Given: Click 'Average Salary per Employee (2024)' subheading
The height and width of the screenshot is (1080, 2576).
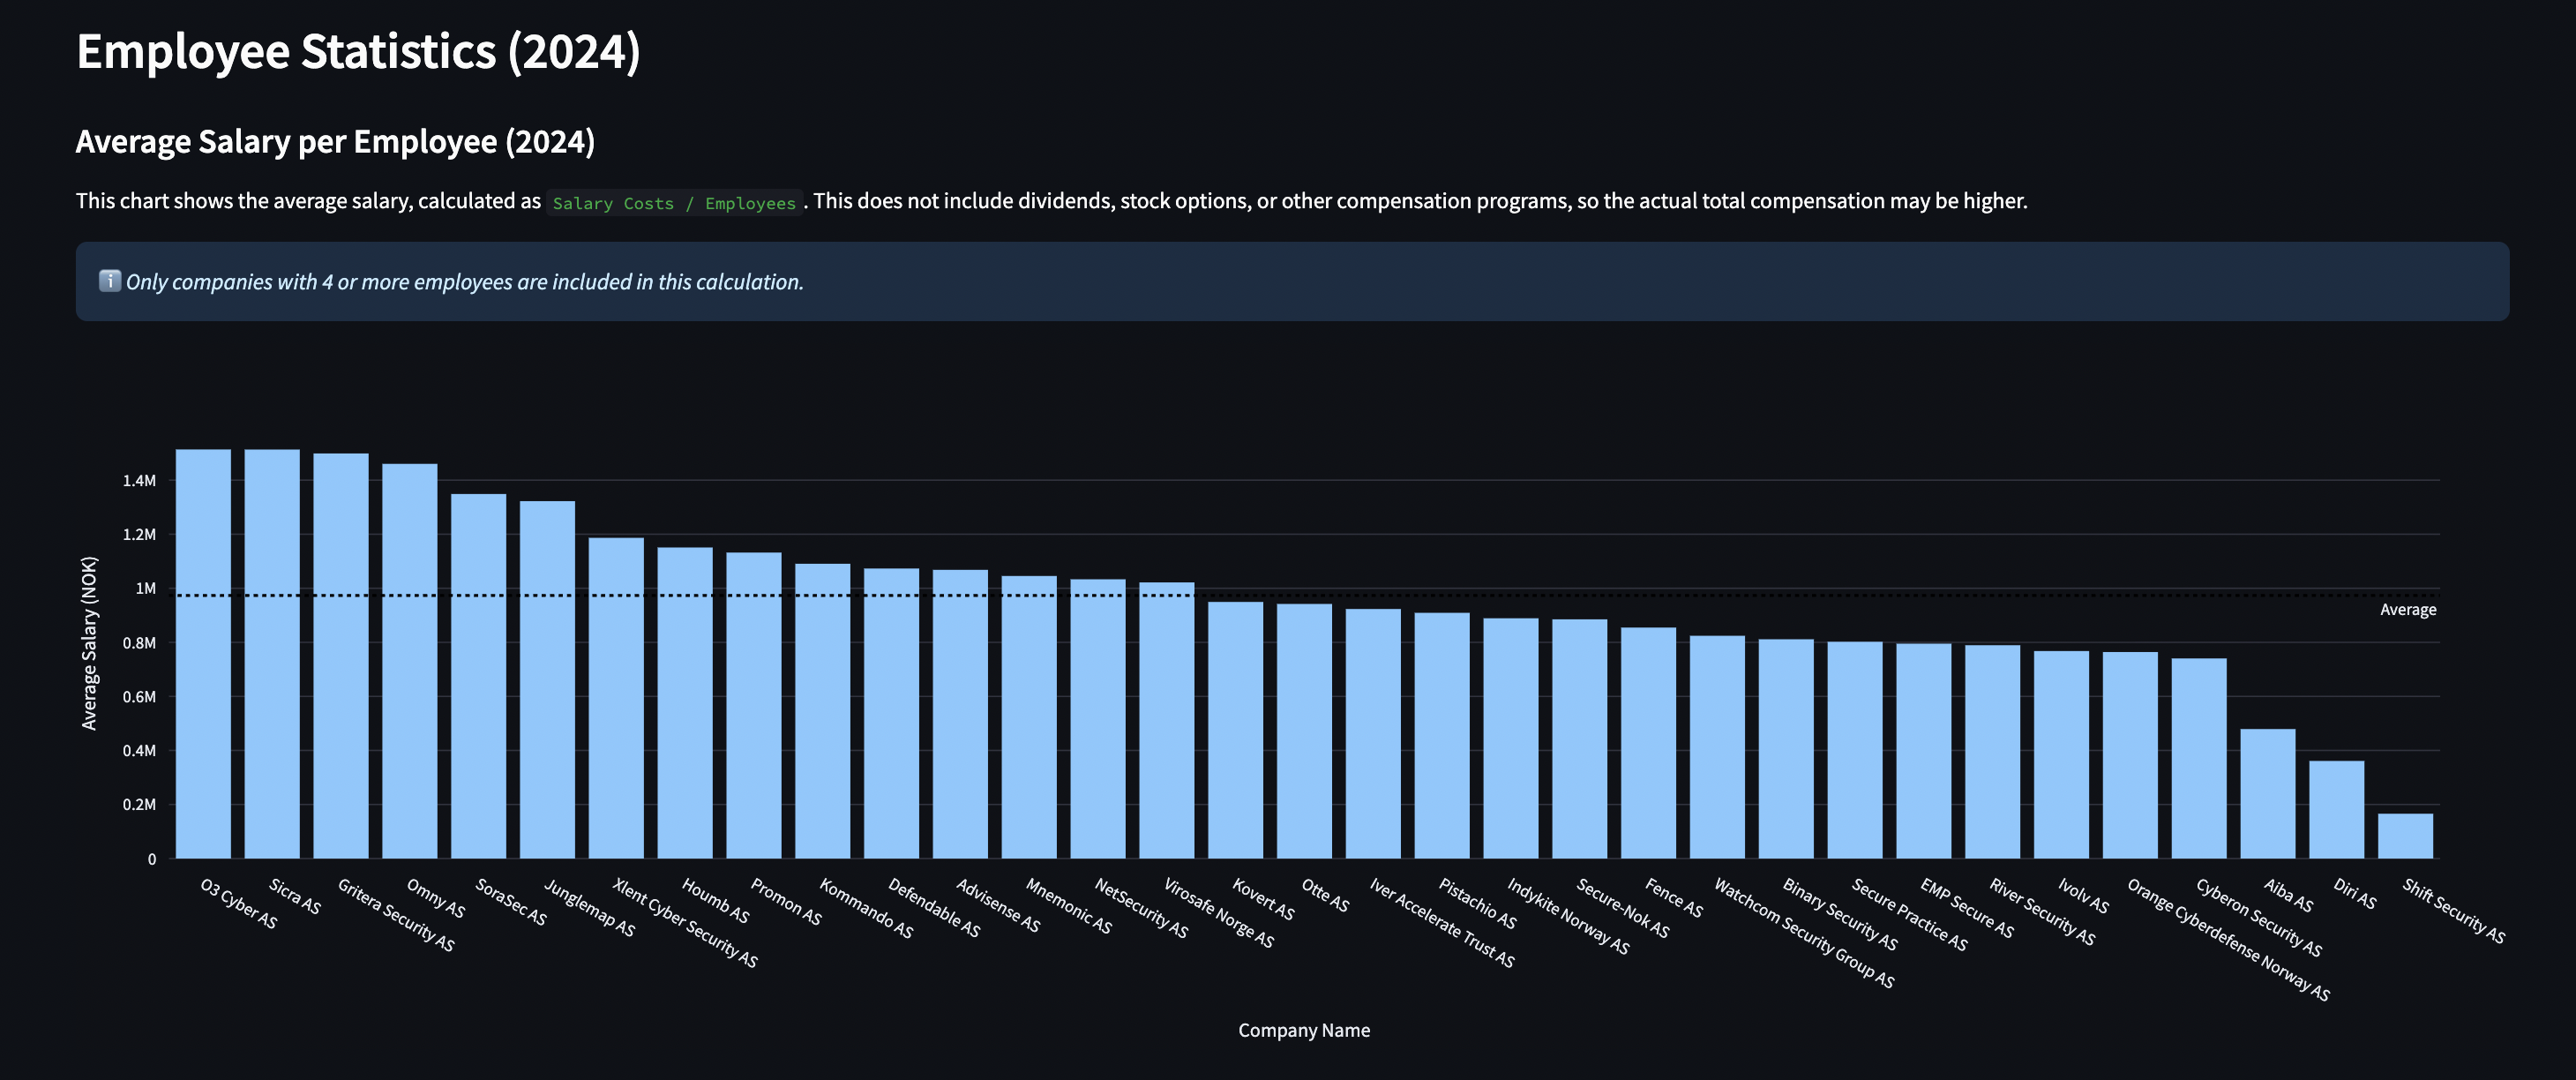Looking at the screenshot, I should click(x=335, y=142).
